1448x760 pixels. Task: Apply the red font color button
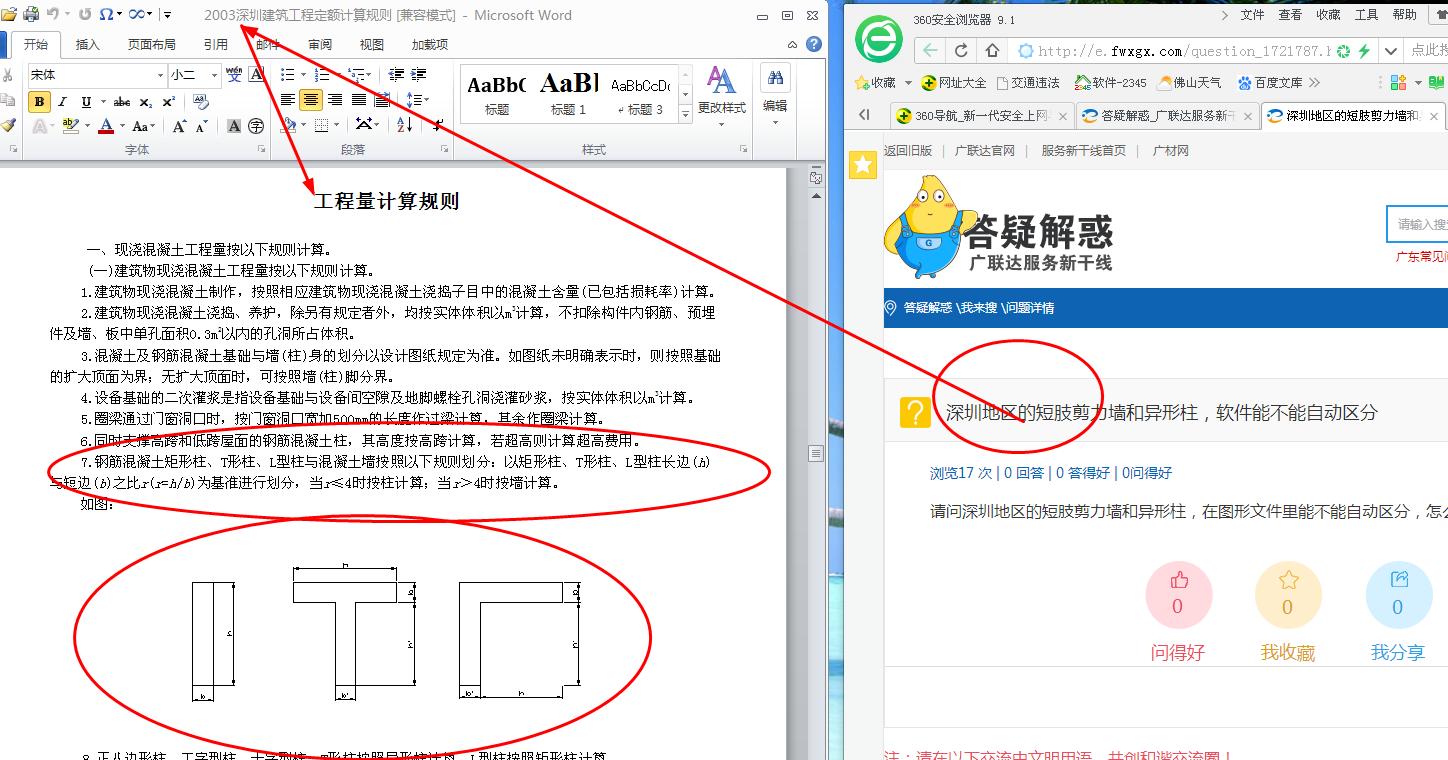106,126
